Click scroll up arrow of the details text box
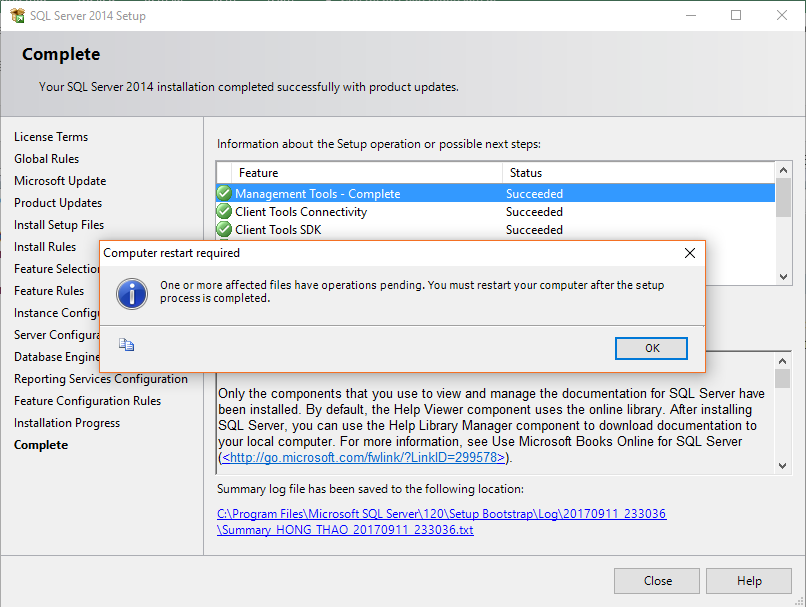806x607 pixels. point(782,361)
